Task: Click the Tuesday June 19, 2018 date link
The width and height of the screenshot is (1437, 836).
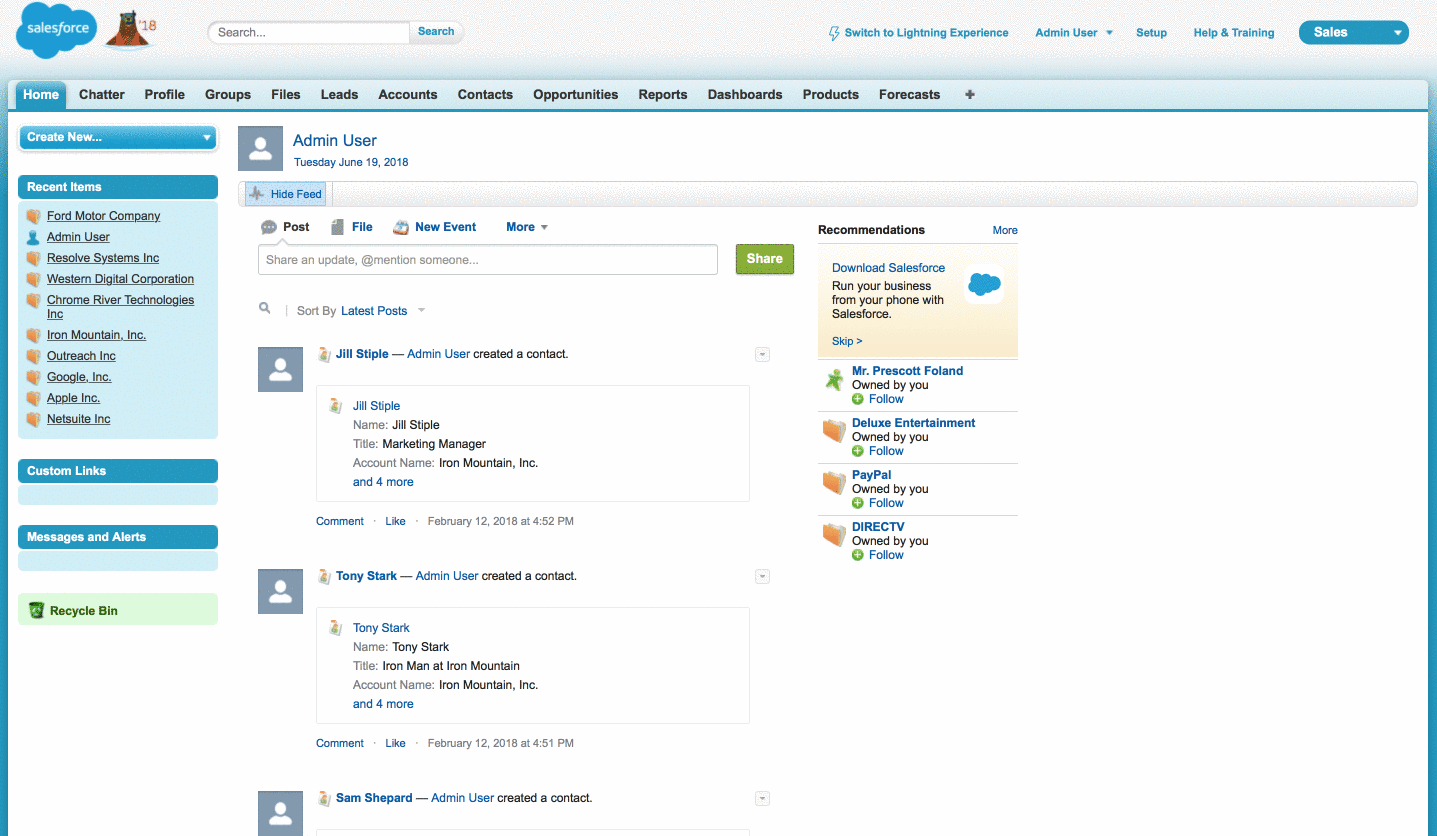Action: (351, 162)
